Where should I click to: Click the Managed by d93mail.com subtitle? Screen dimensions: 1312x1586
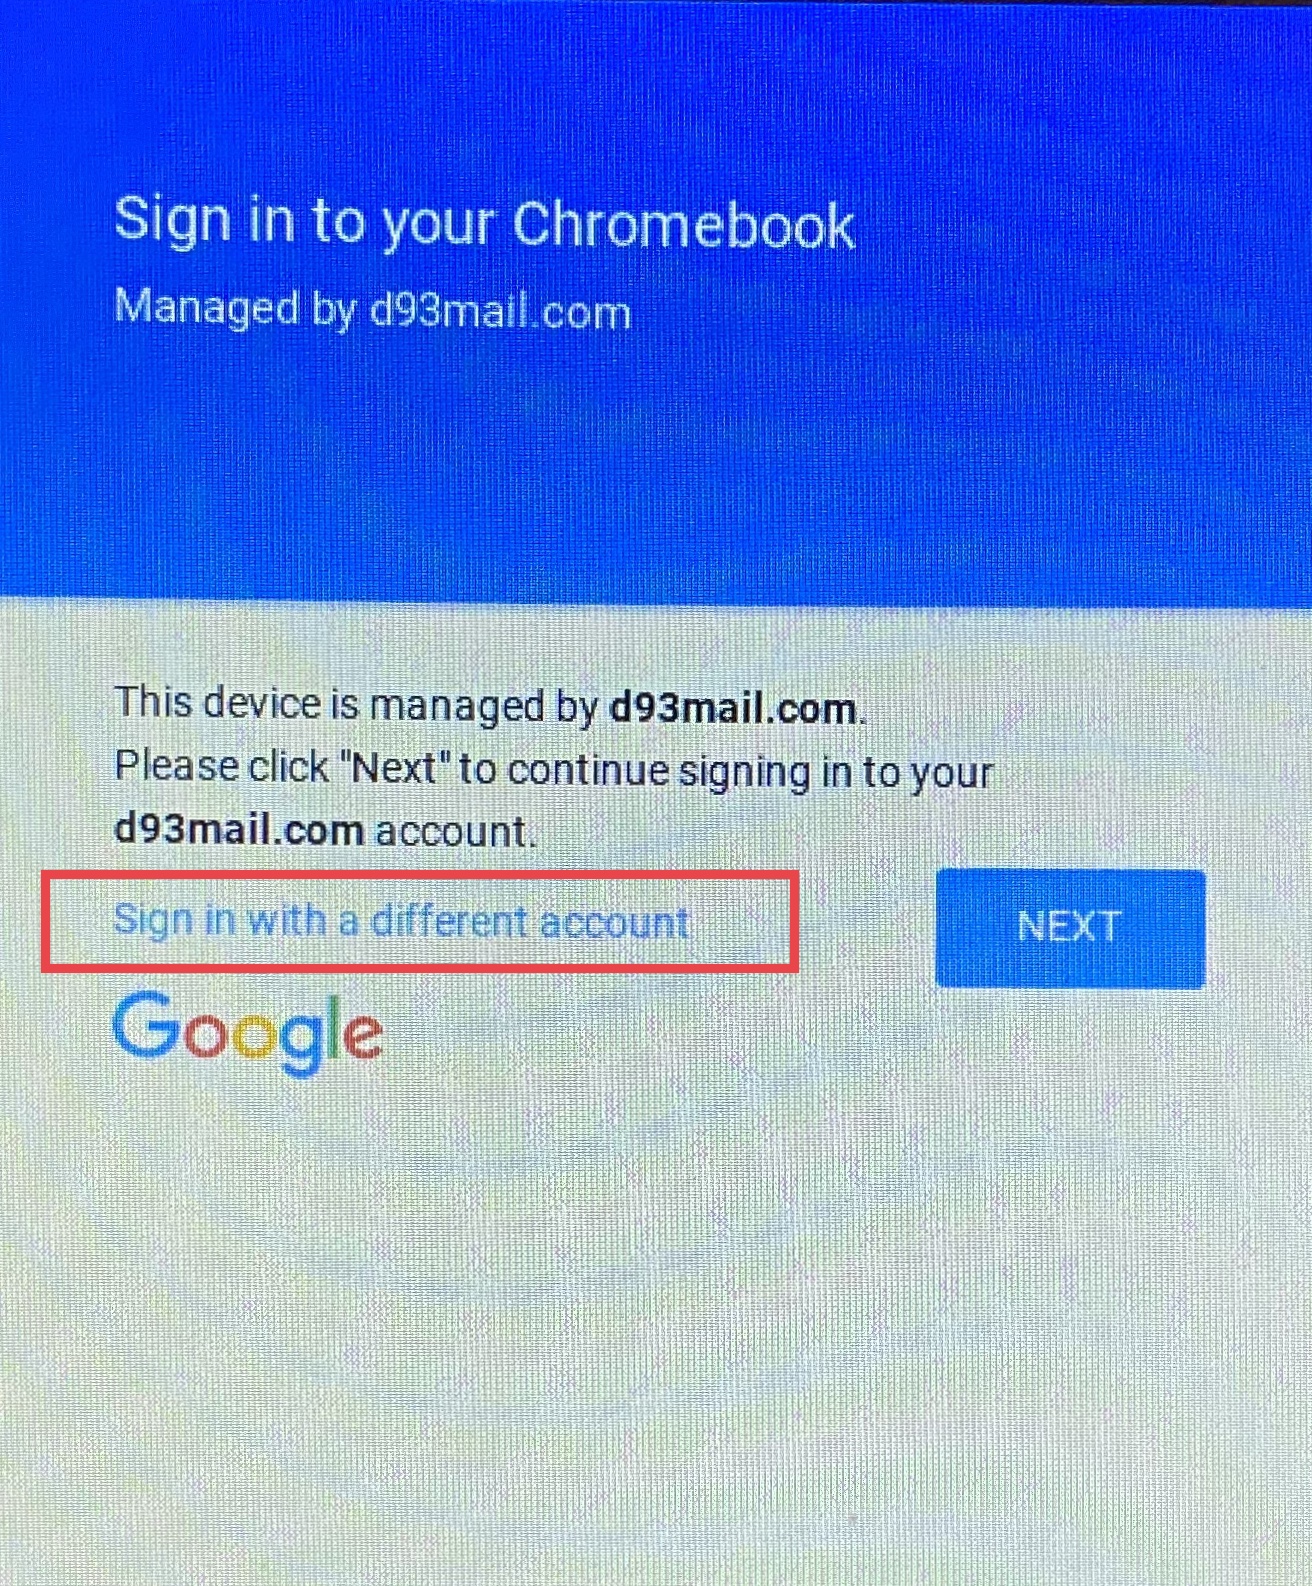[372, 309]
